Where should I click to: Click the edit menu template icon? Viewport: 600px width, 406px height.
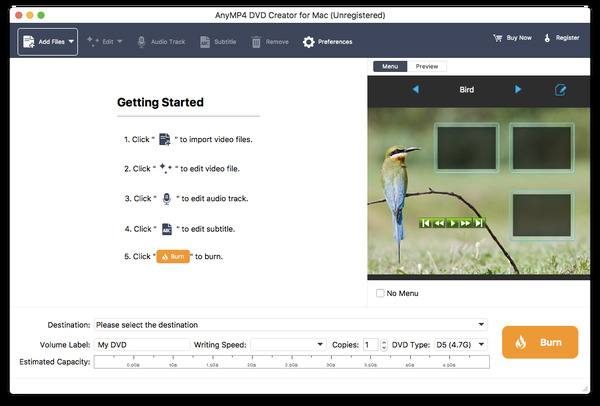click(560, 90)
